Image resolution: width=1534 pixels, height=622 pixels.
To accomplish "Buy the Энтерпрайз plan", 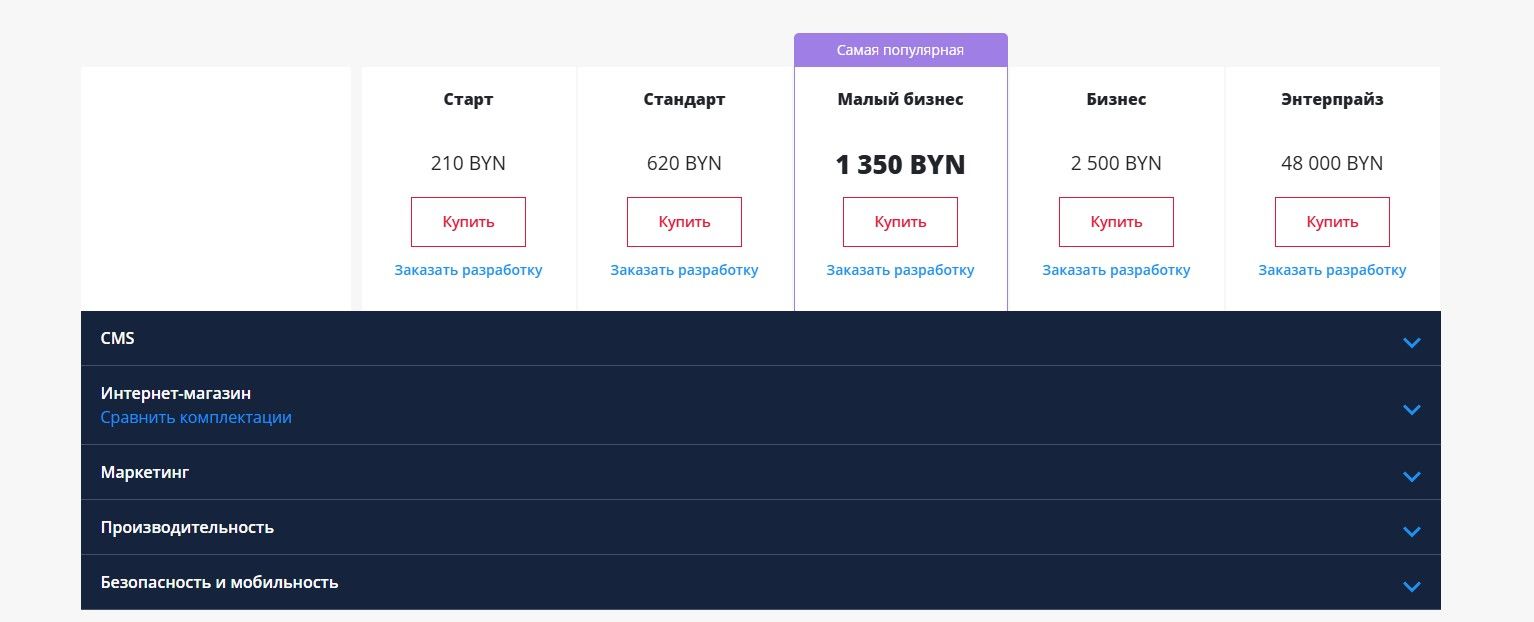I will click(1332, 222).
